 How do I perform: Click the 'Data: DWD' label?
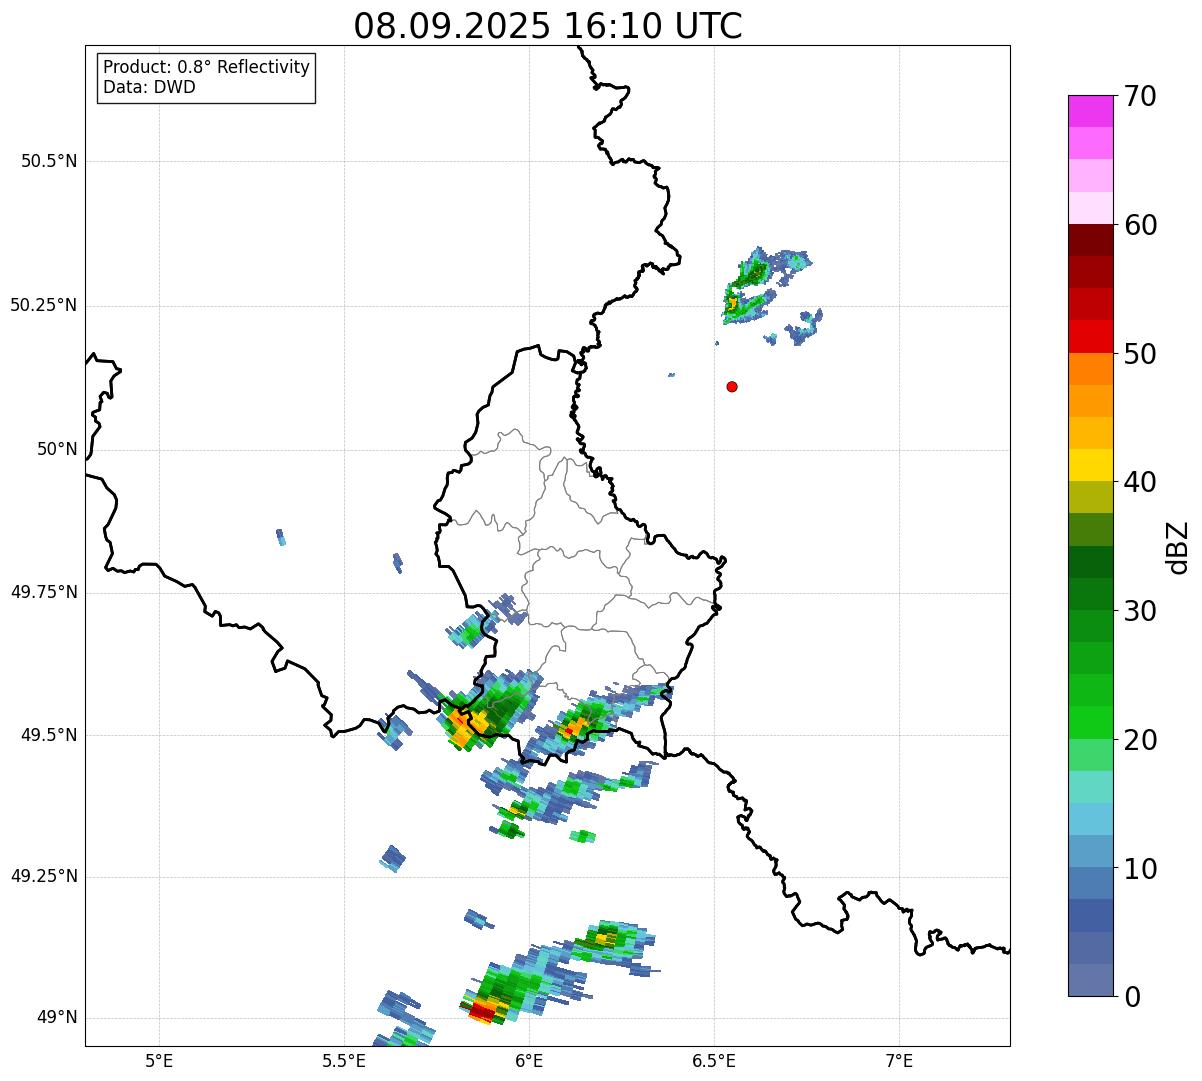tap(149, 87)
